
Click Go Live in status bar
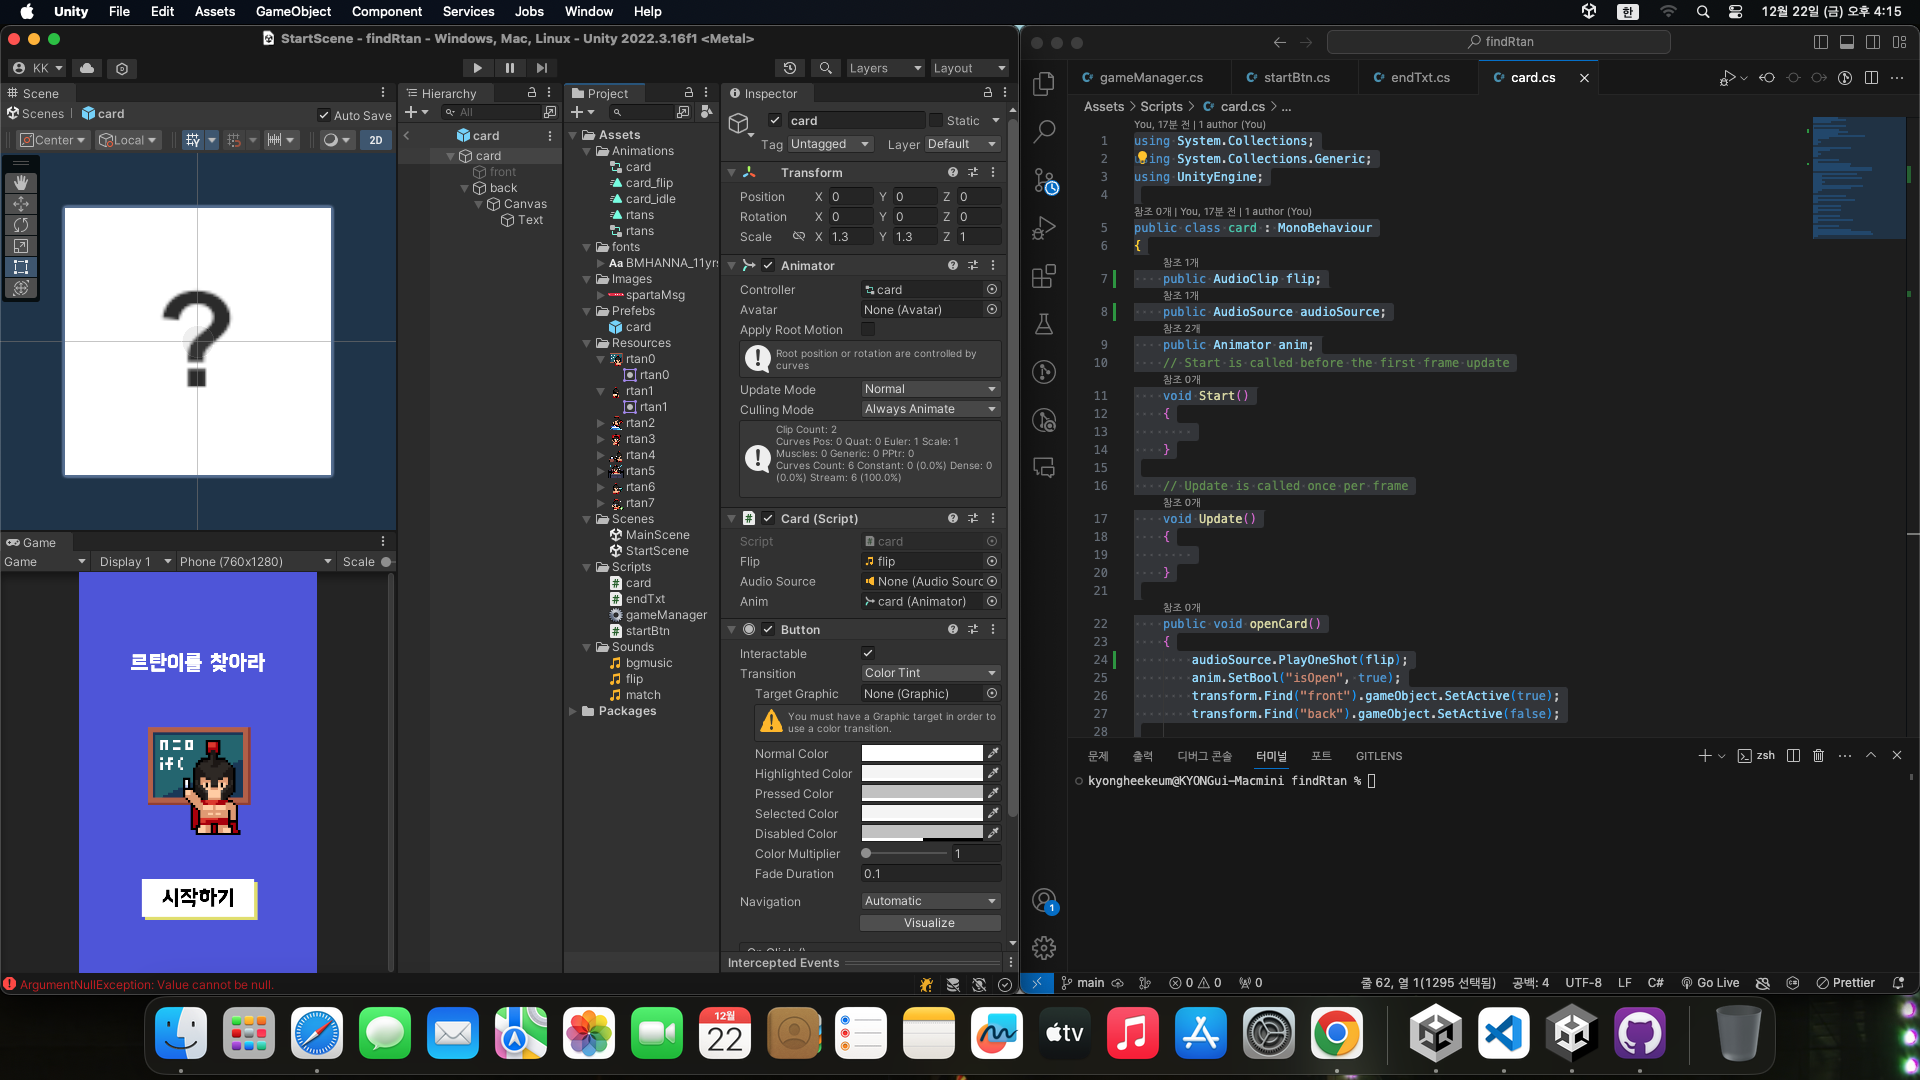(1710, 983)
